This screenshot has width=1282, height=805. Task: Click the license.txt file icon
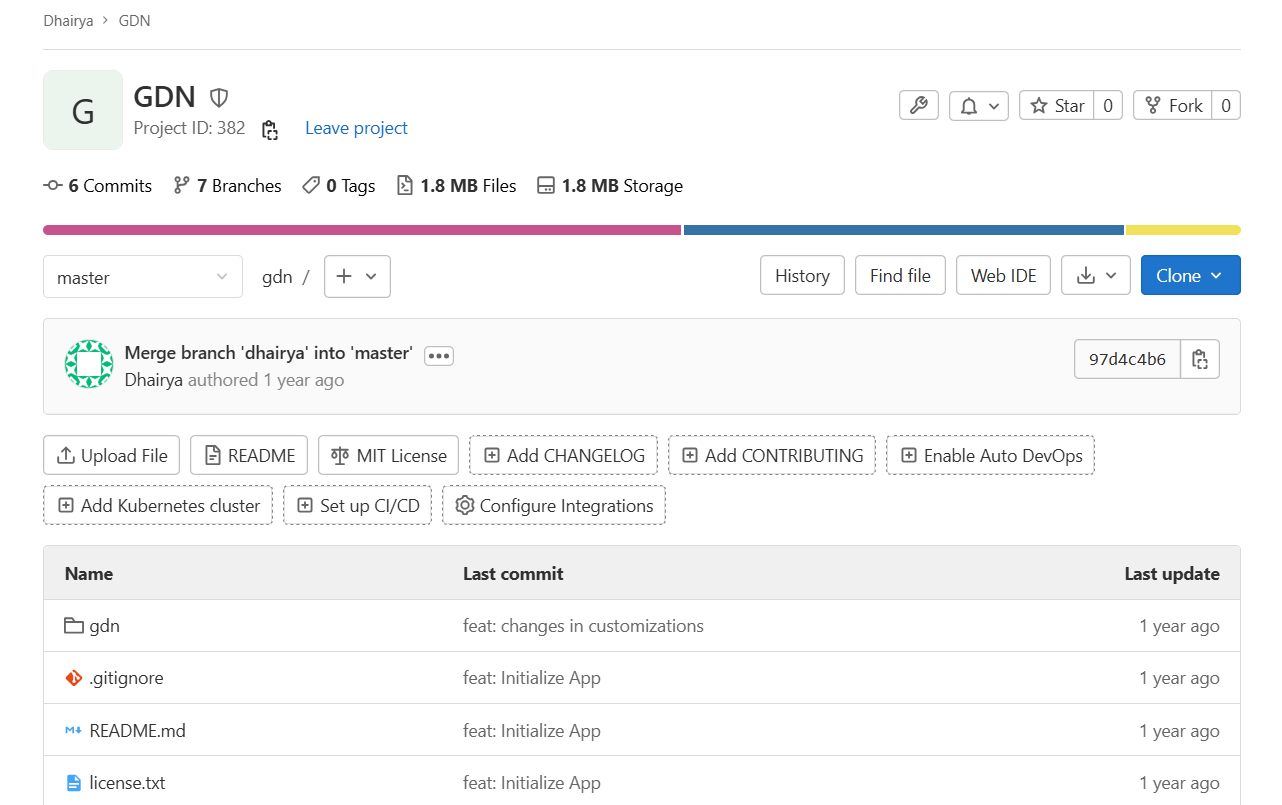[x=73, y=783]
